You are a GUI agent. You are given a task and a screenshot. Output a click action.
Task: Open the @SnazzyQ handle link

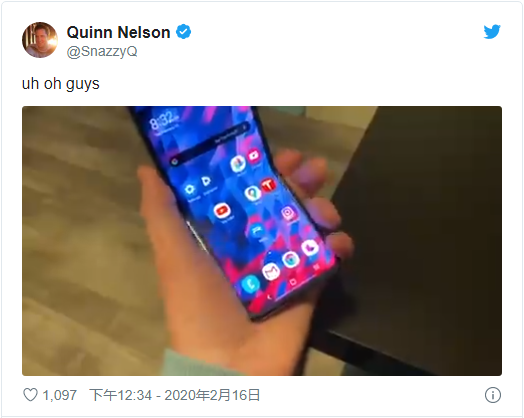coord(102,51)
